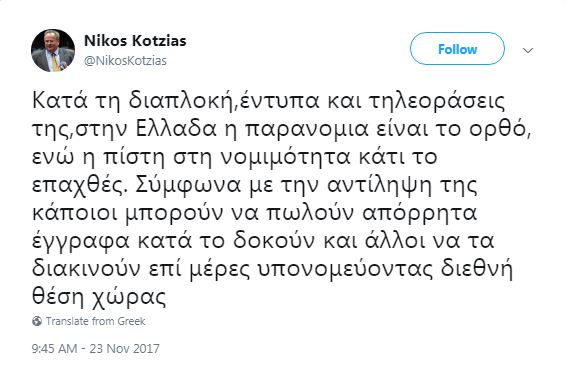
Task: Click the word Ελλαδα in the tweet
Action: [176, 129]
